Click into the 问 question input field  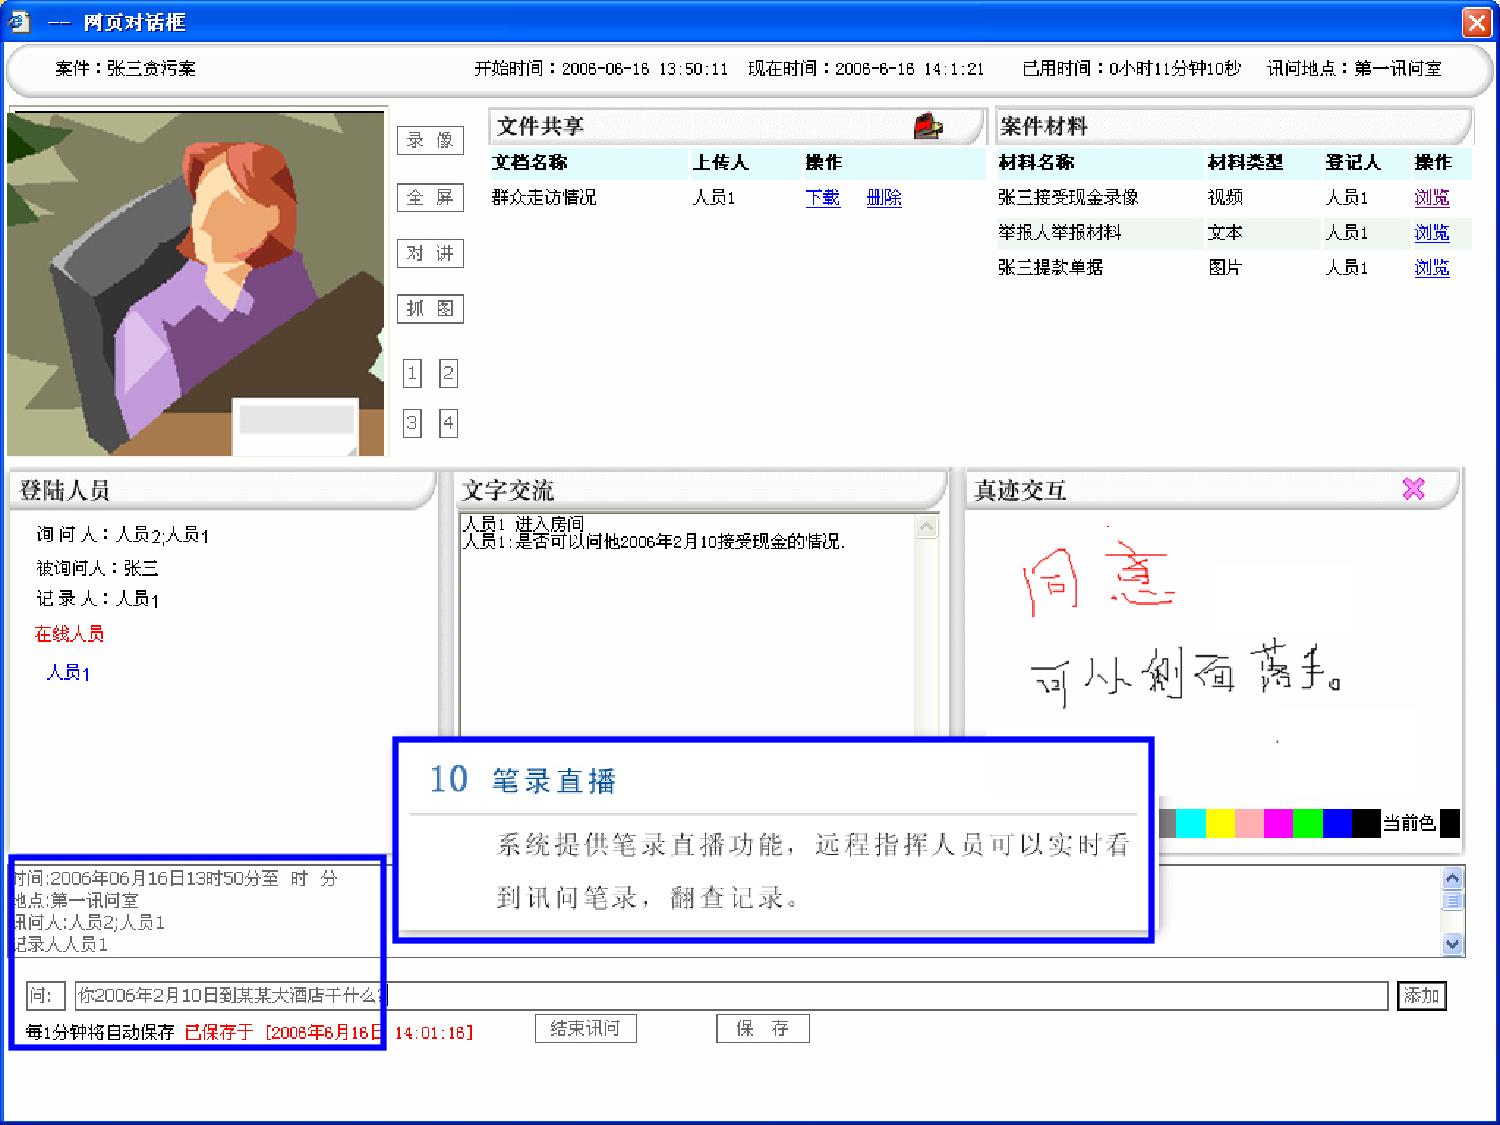pyautogui.click(x=731, y=995)
